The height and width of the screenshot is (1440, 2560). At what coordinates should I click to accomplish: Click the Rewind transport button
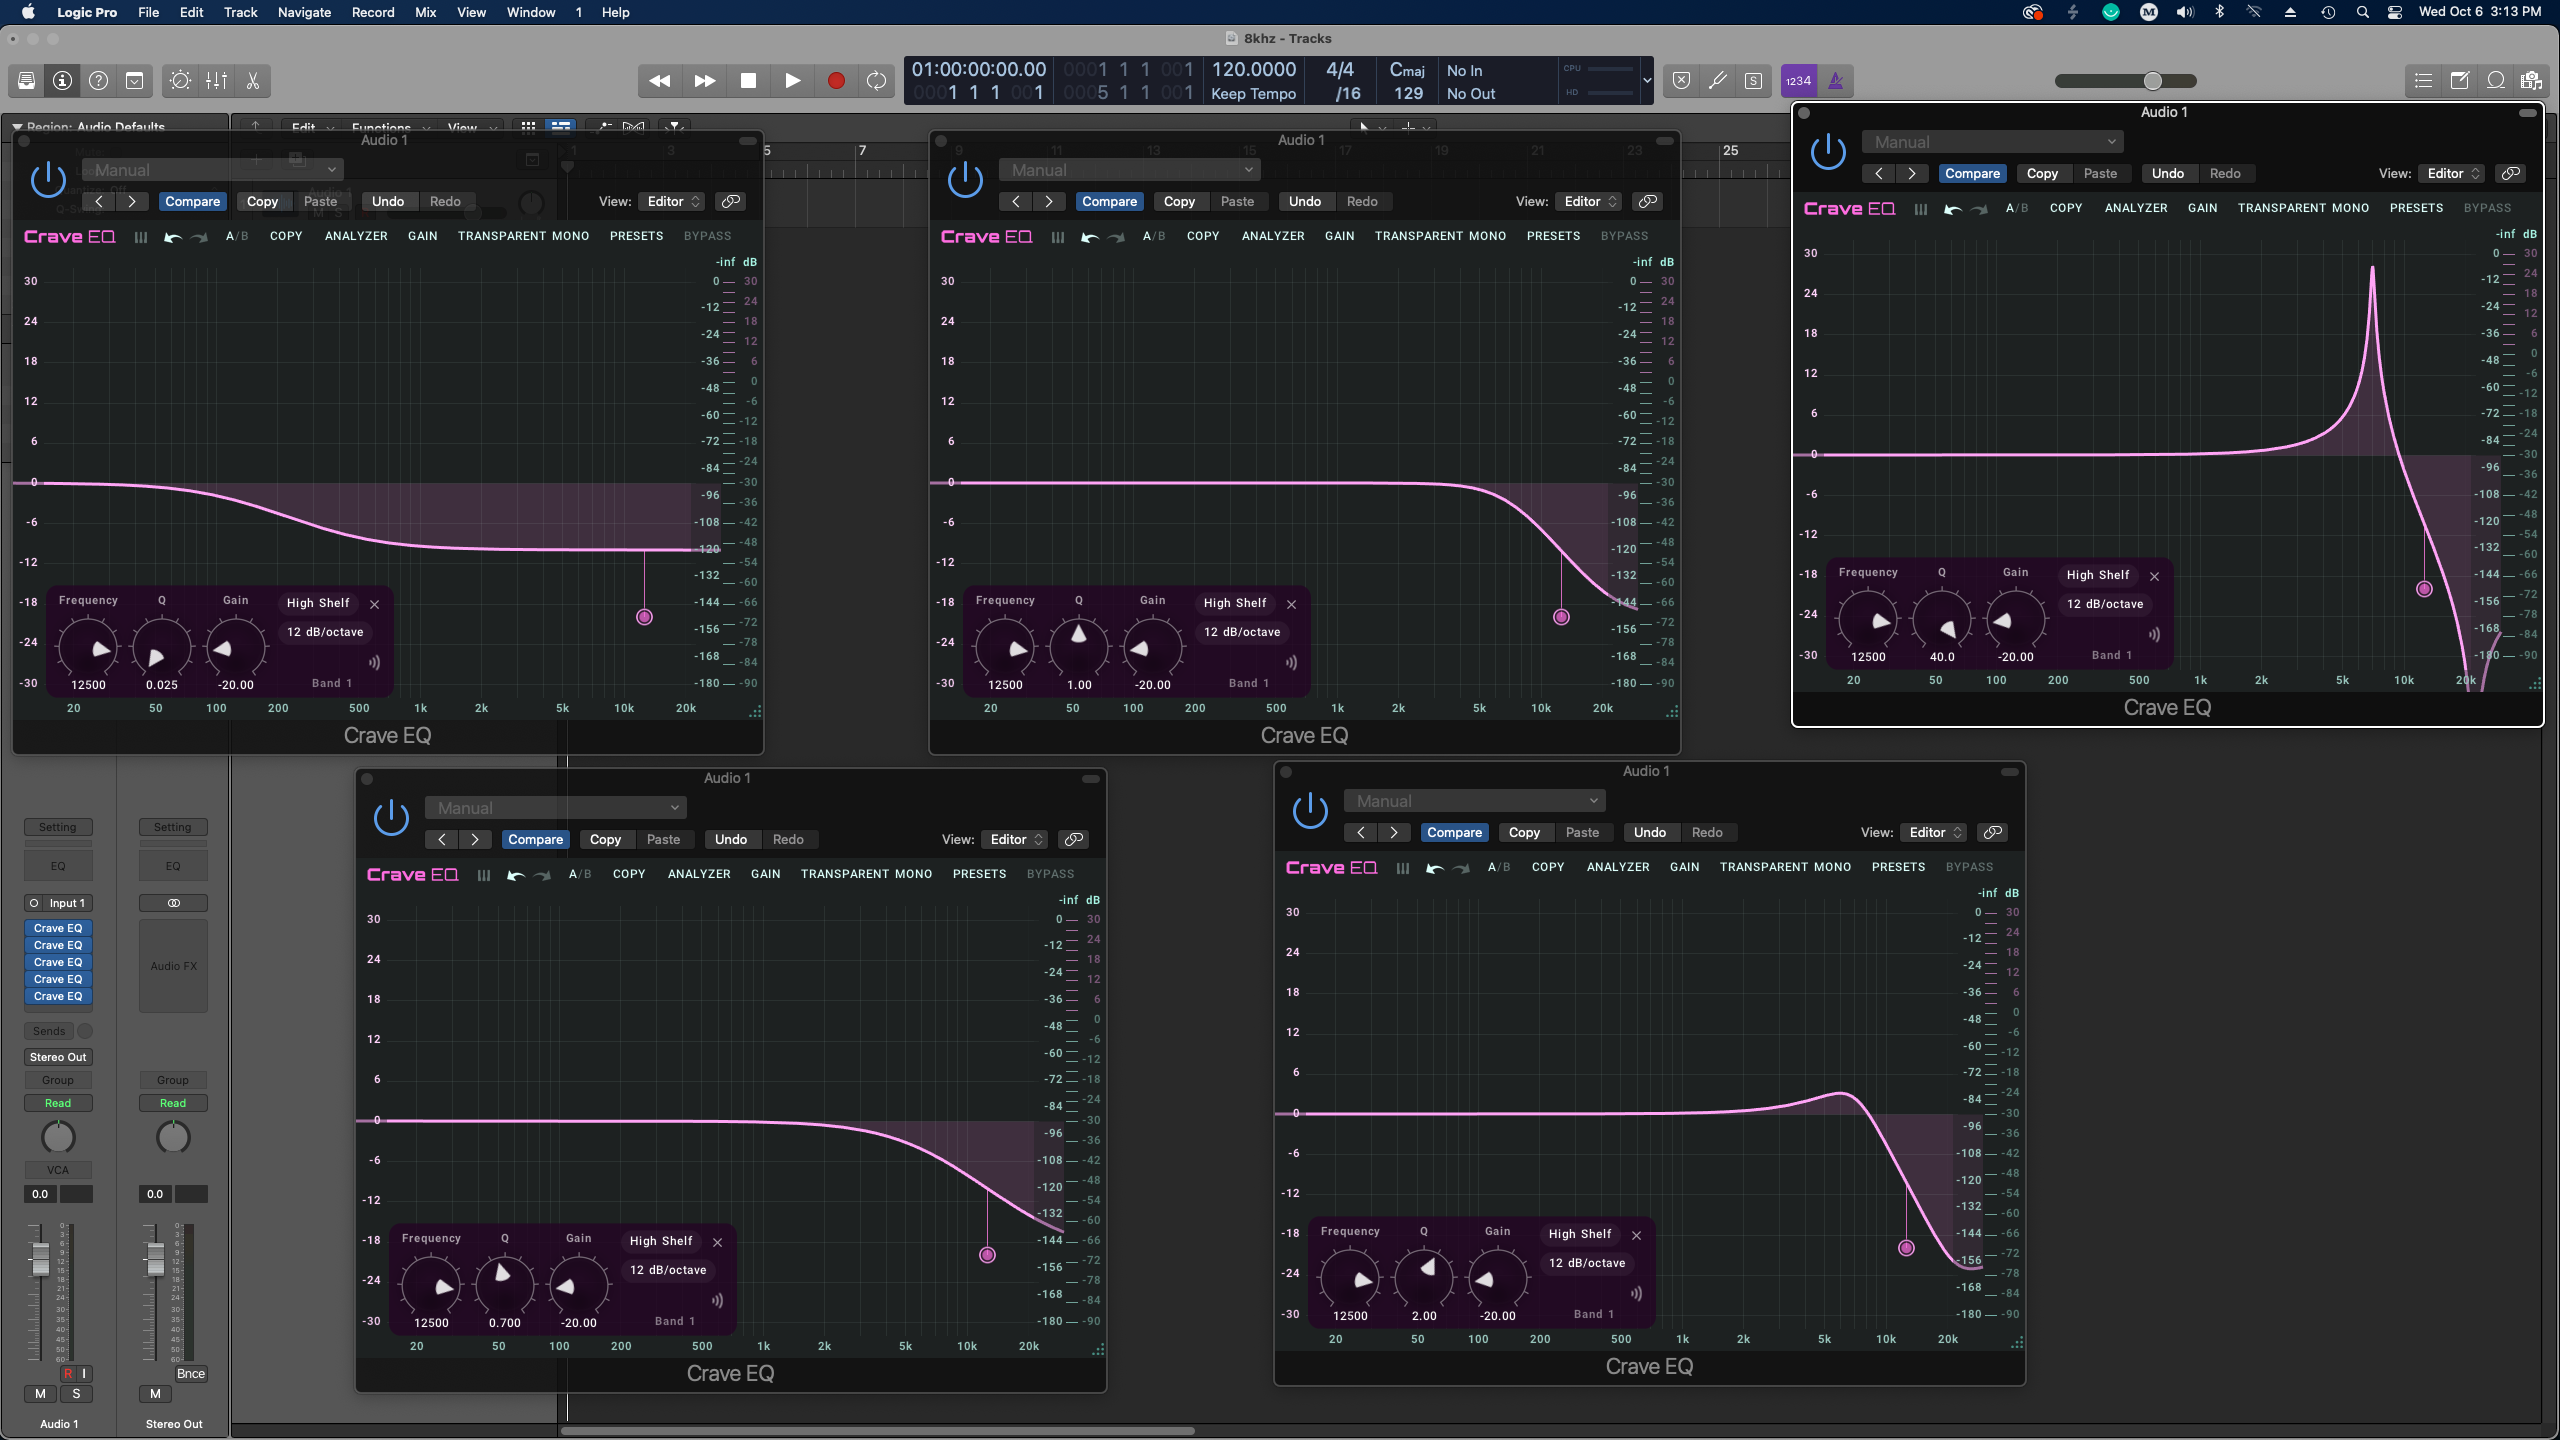[x=660, y=81]
